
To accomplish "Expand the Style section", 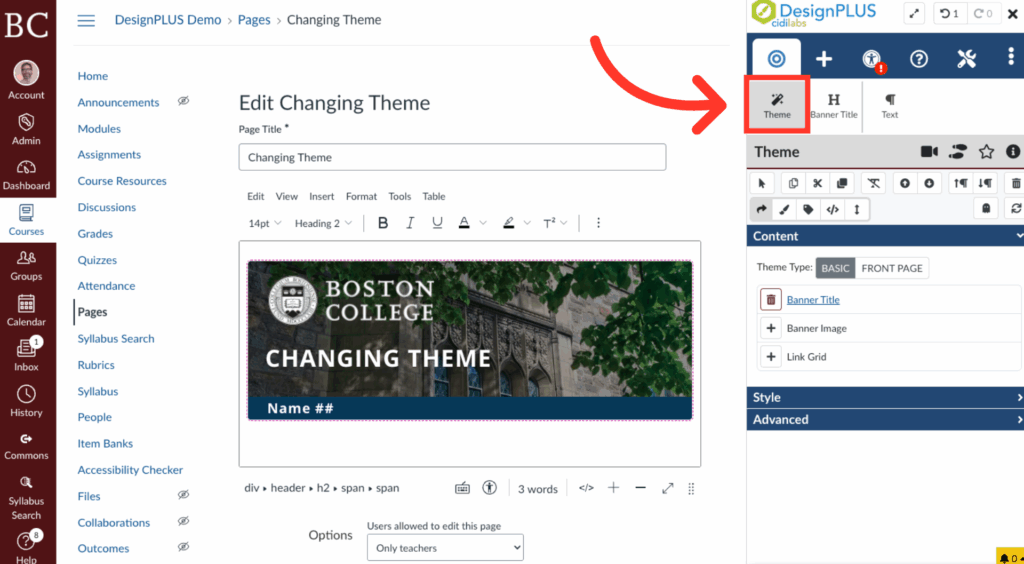I will (x=886, y=397).
